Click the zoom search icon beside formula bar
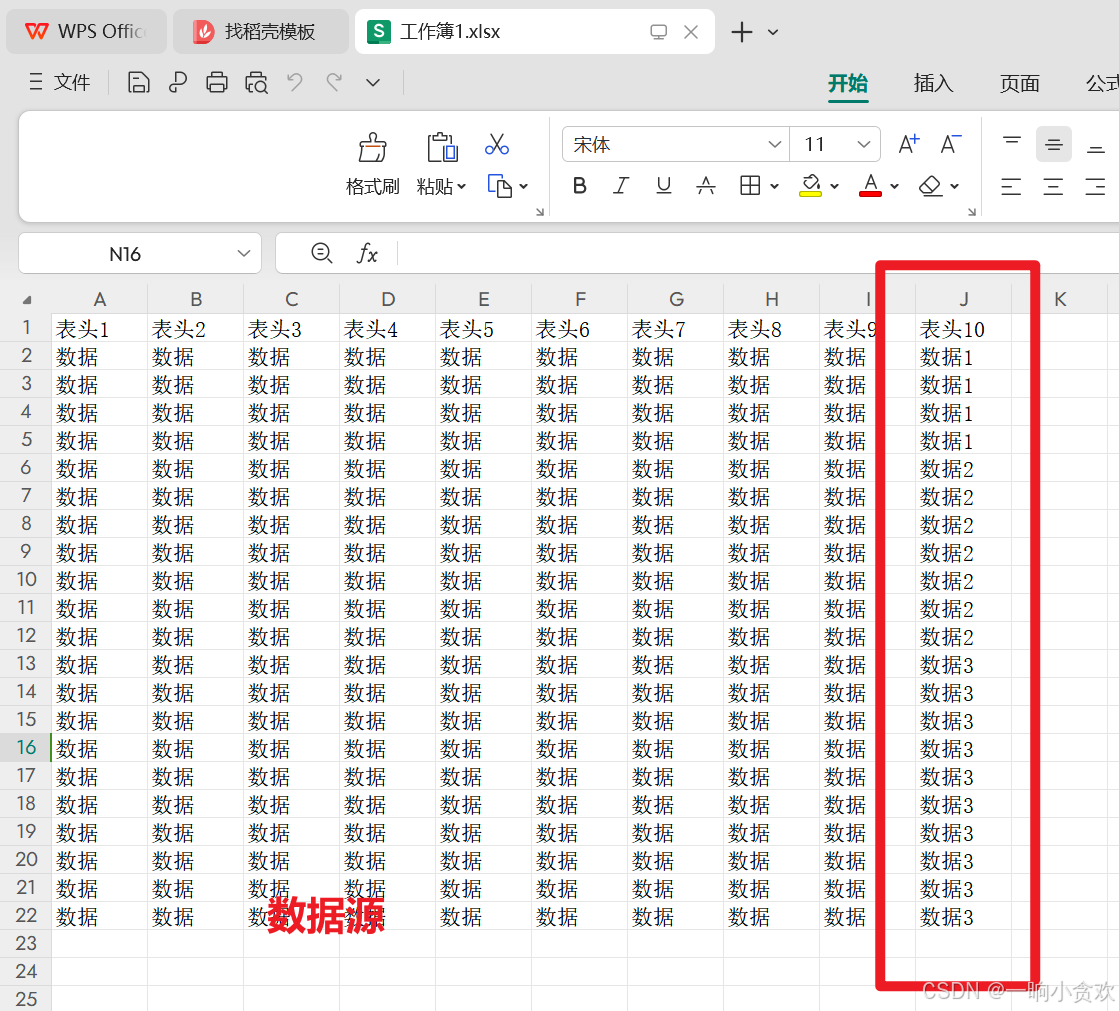The width and height of the screenshot is (1119, 1011). pos(321,253)
